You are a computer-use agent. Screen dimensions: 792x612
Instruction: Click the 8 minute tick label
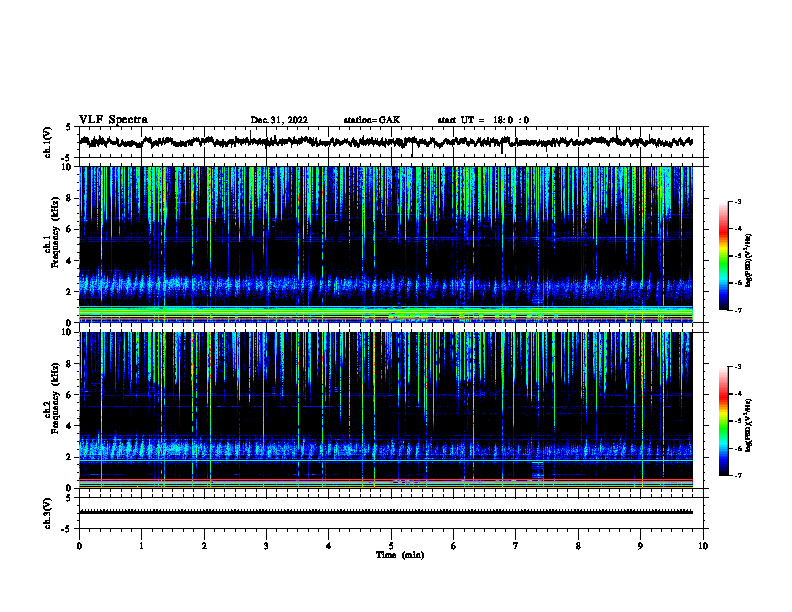[578, 546]
